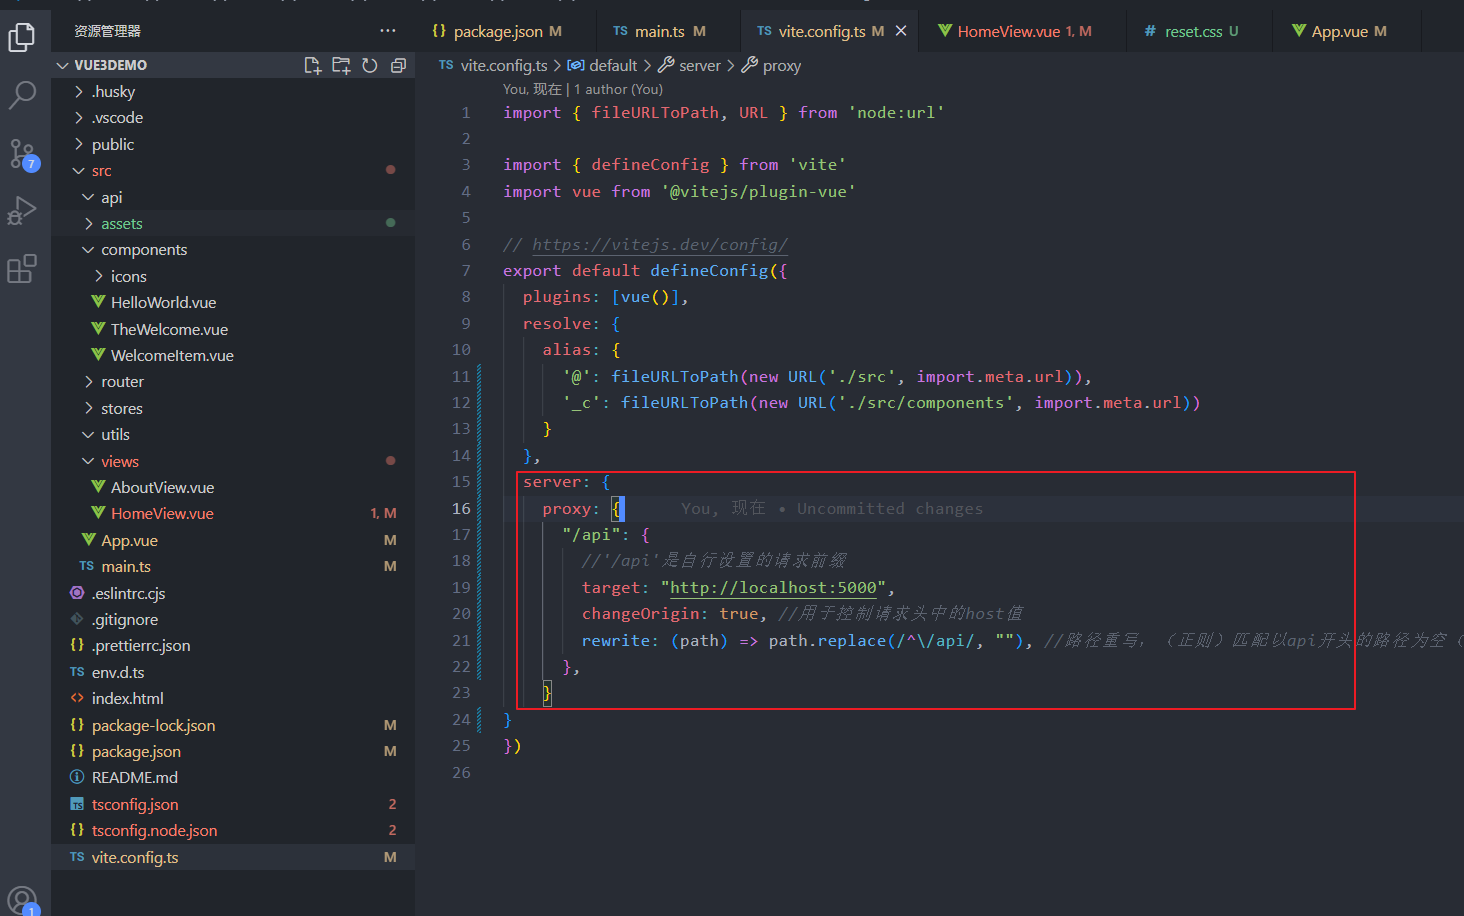Click line number 24 in gutter
Screen dimensions: 1464x916
pyautogui.click(x=461, y=719)
